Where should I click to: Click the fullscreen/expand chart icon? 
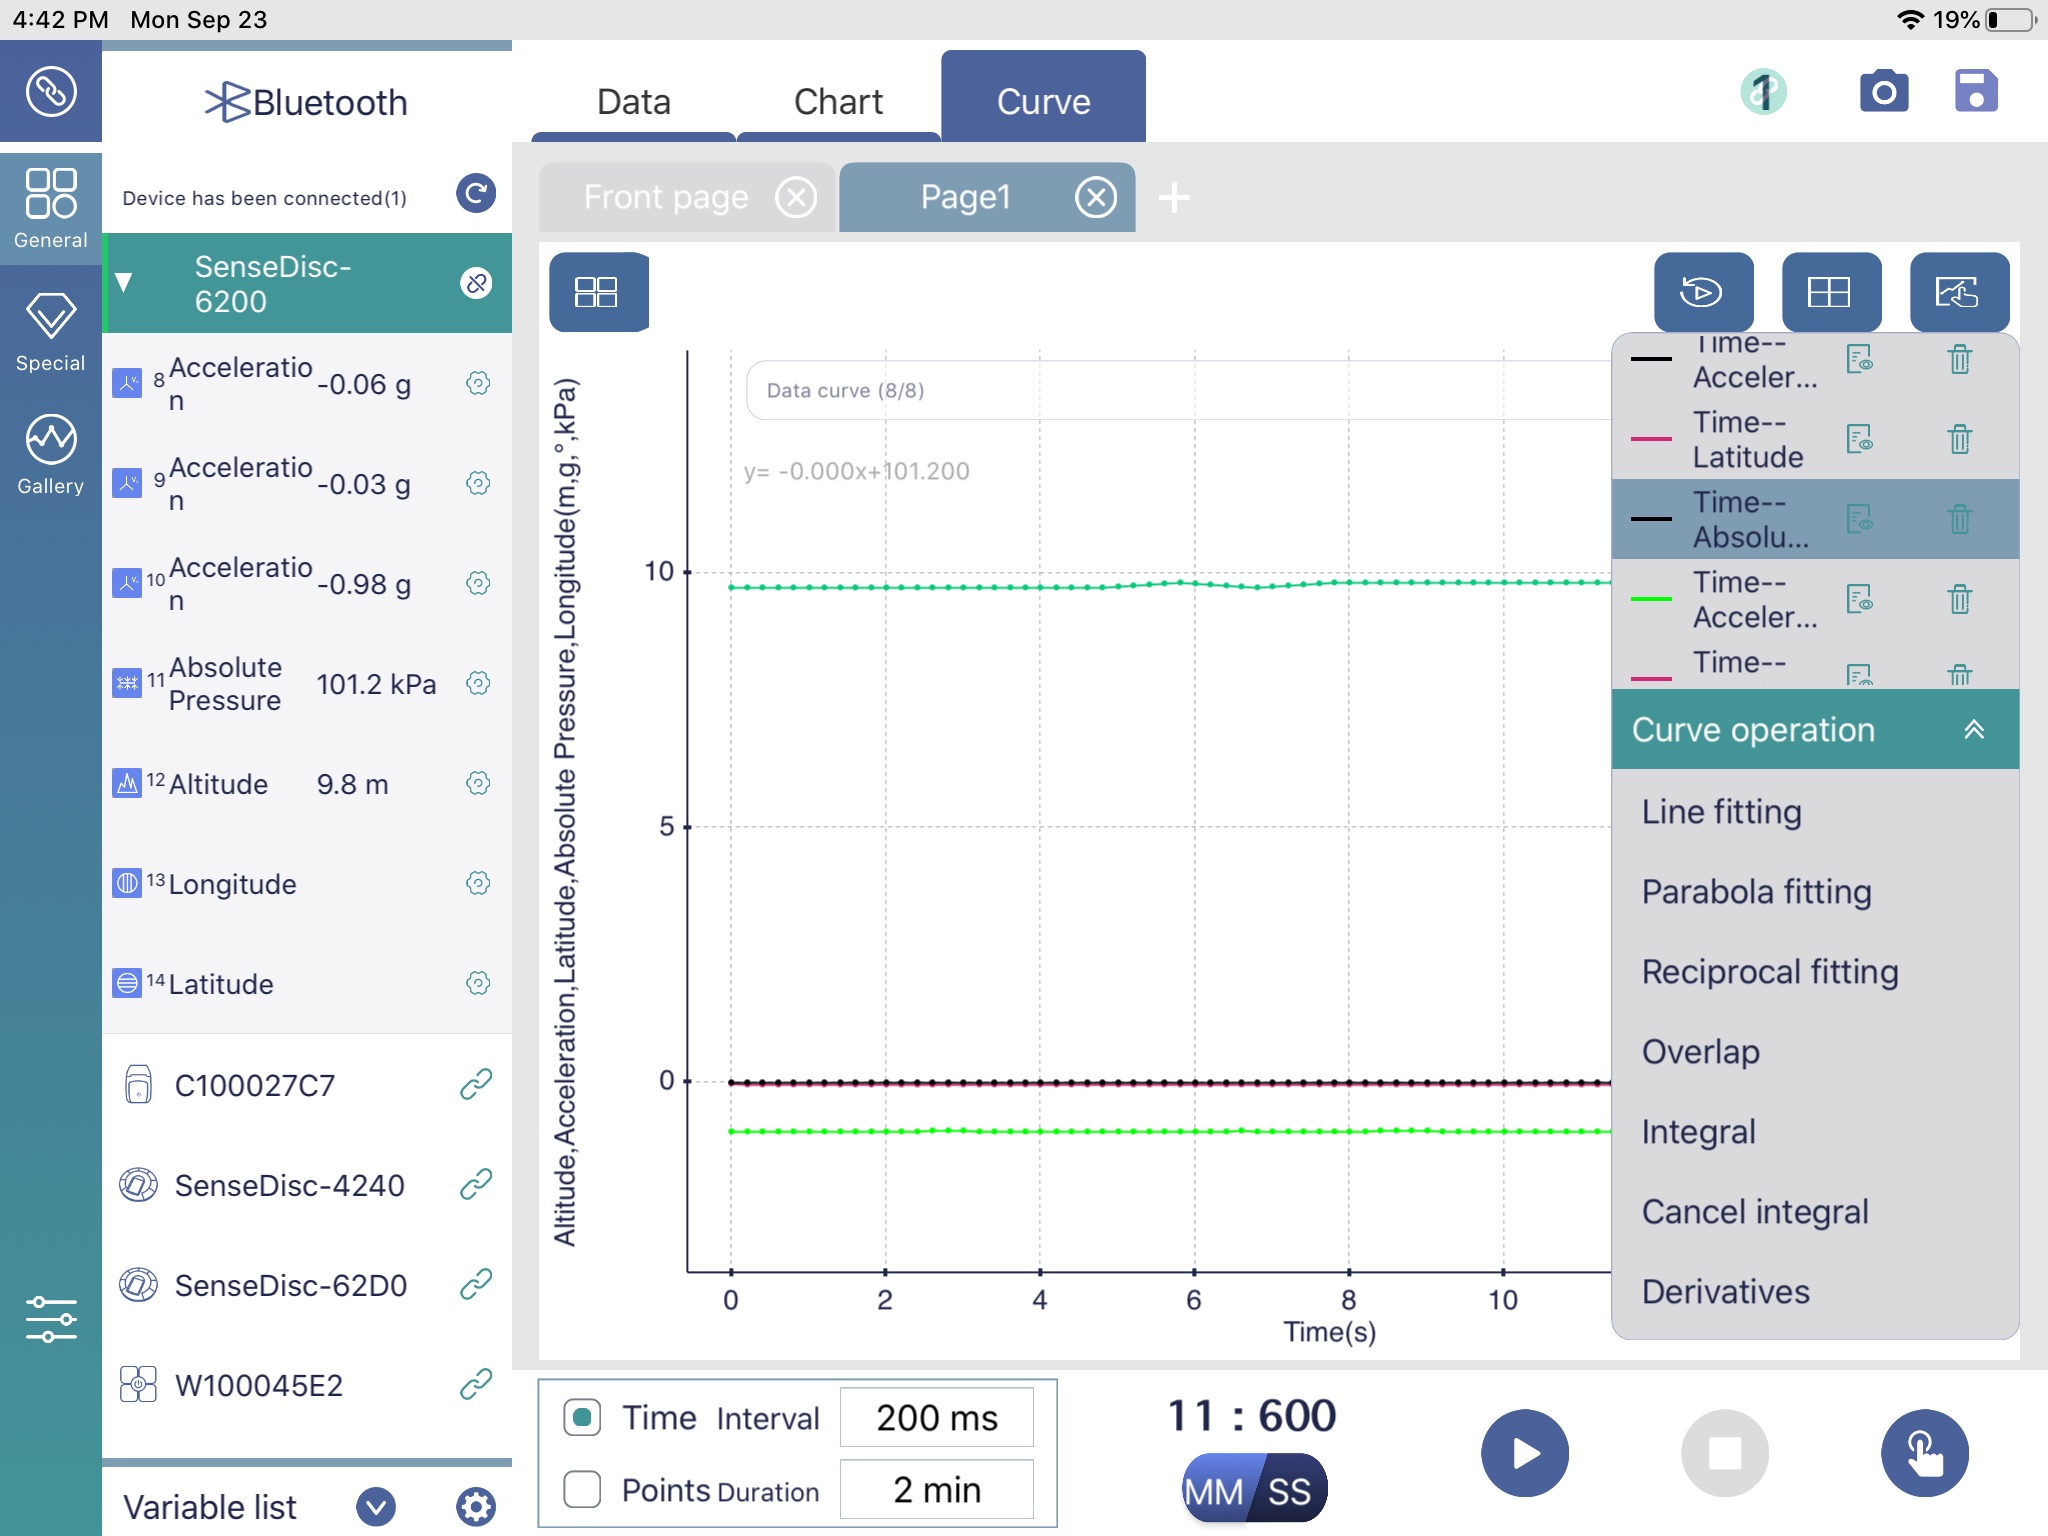(x=1958, y=294)
